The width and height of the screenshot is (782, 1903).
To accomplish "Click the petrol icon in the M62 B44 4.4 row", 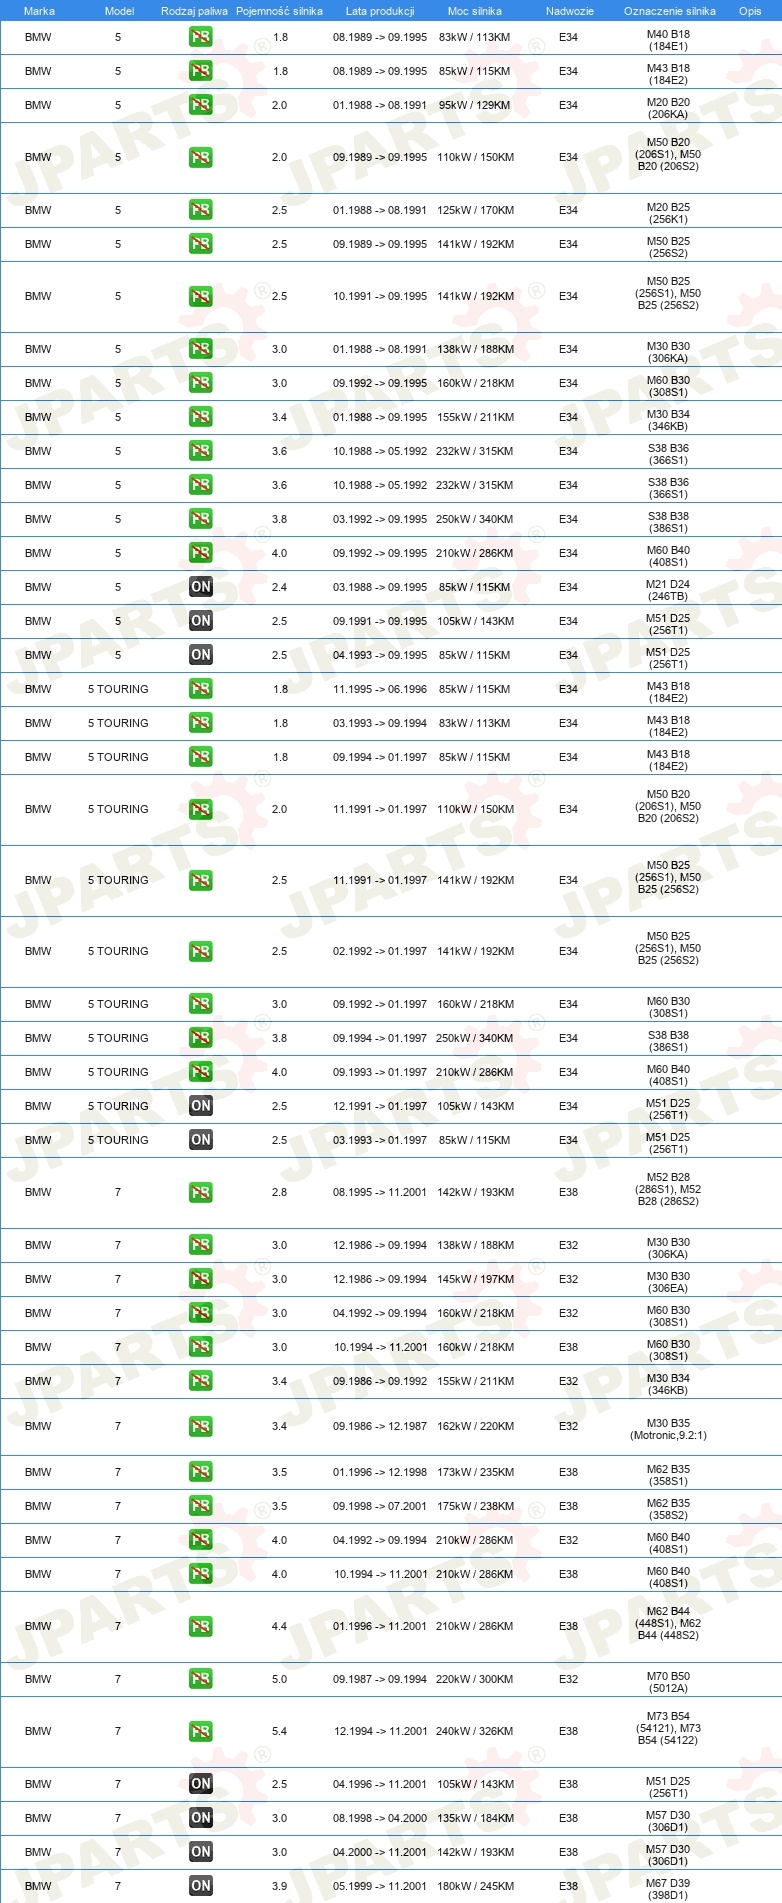I will pos(201,1626).
